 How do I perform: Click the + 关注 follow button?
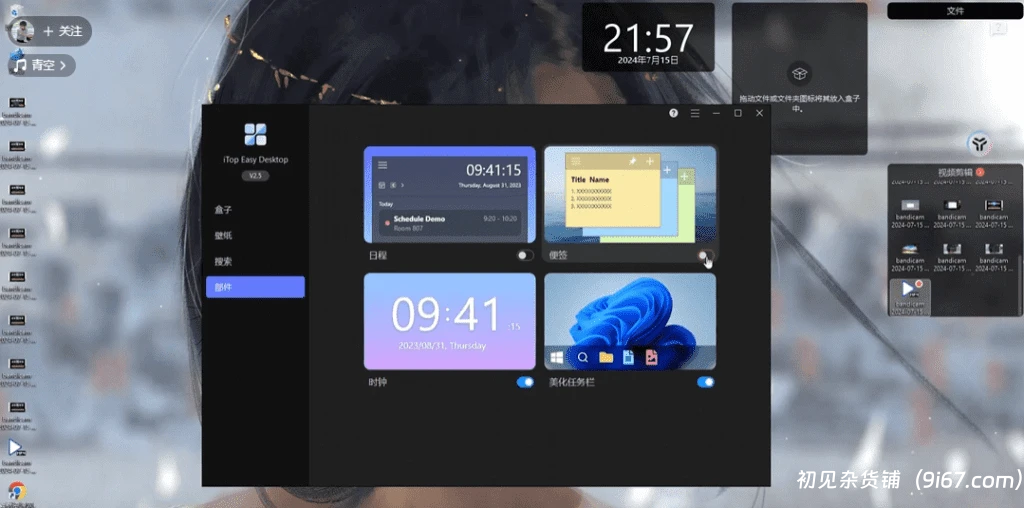(x=63, y=31)
